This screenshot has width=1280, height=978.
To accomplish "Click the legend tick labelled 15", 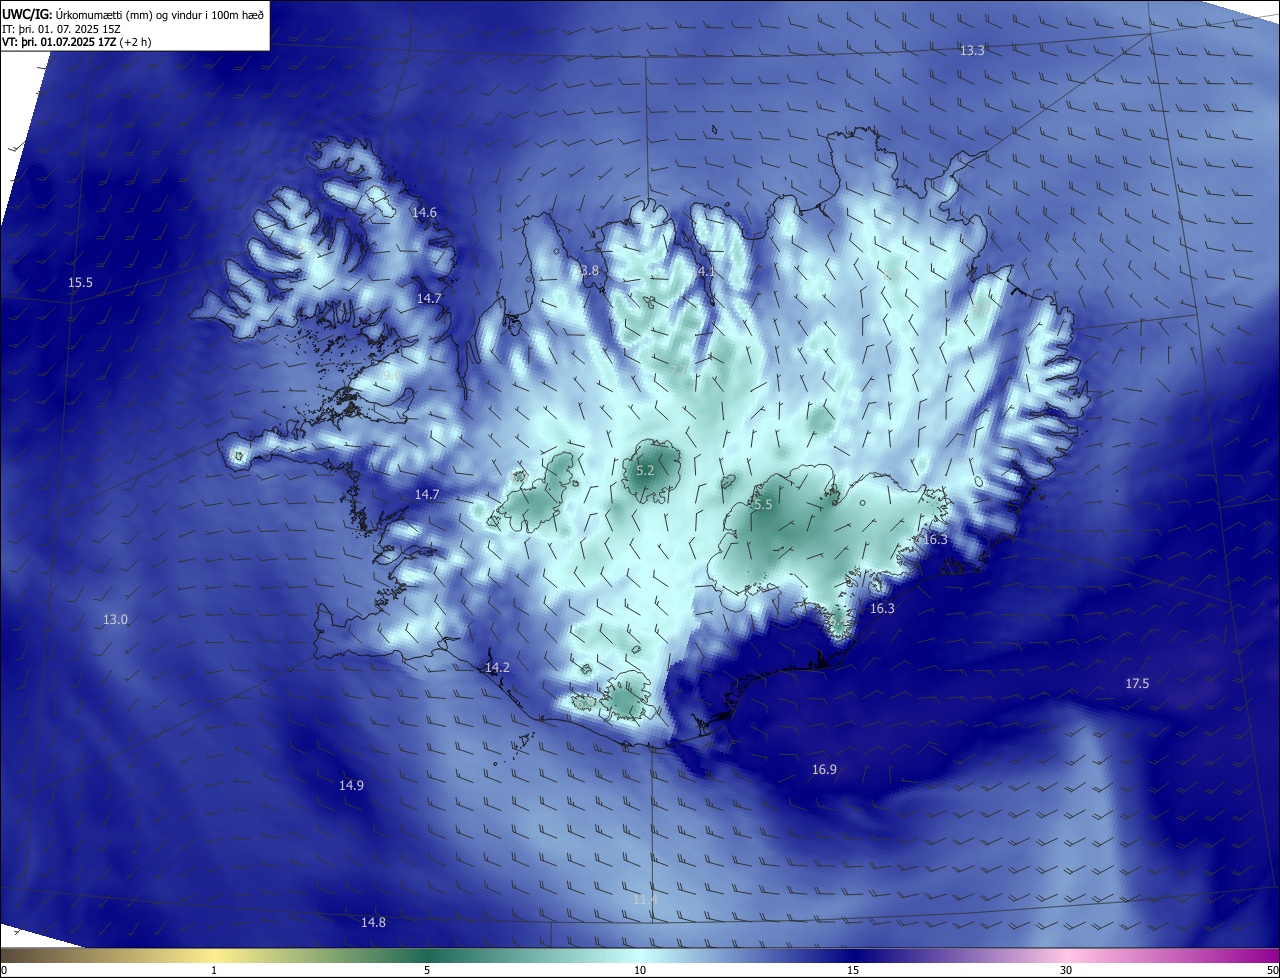I will 853,971.
